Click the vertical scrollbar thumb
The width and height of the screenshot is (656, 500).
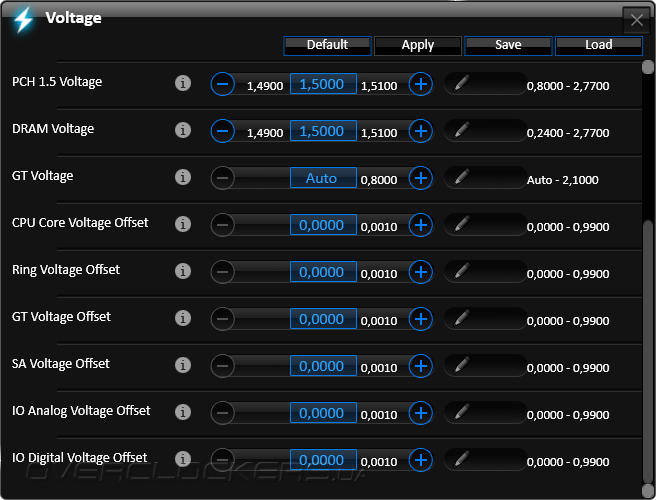point(648,351)
